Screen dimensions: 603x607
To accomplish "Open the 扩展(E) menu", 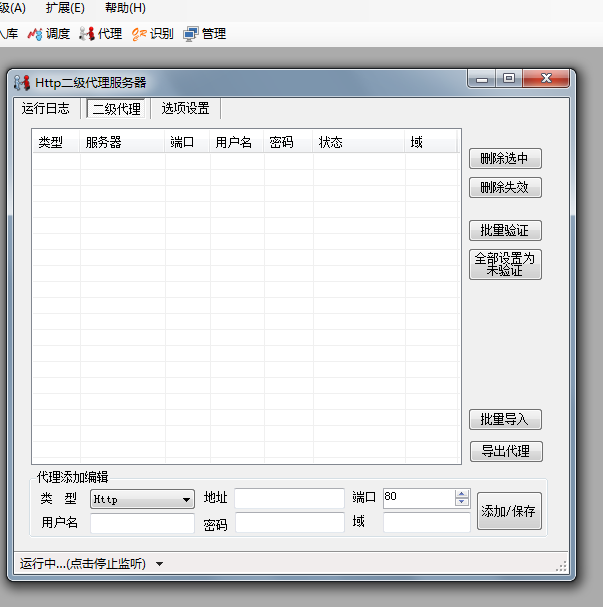I will tap(65, 8).
